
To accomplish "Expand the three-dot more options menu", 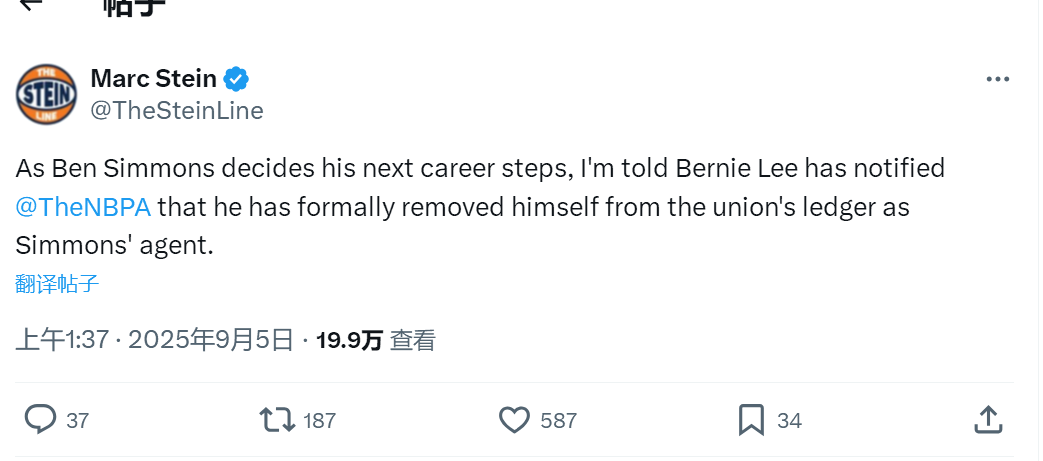I will (997, 80).
